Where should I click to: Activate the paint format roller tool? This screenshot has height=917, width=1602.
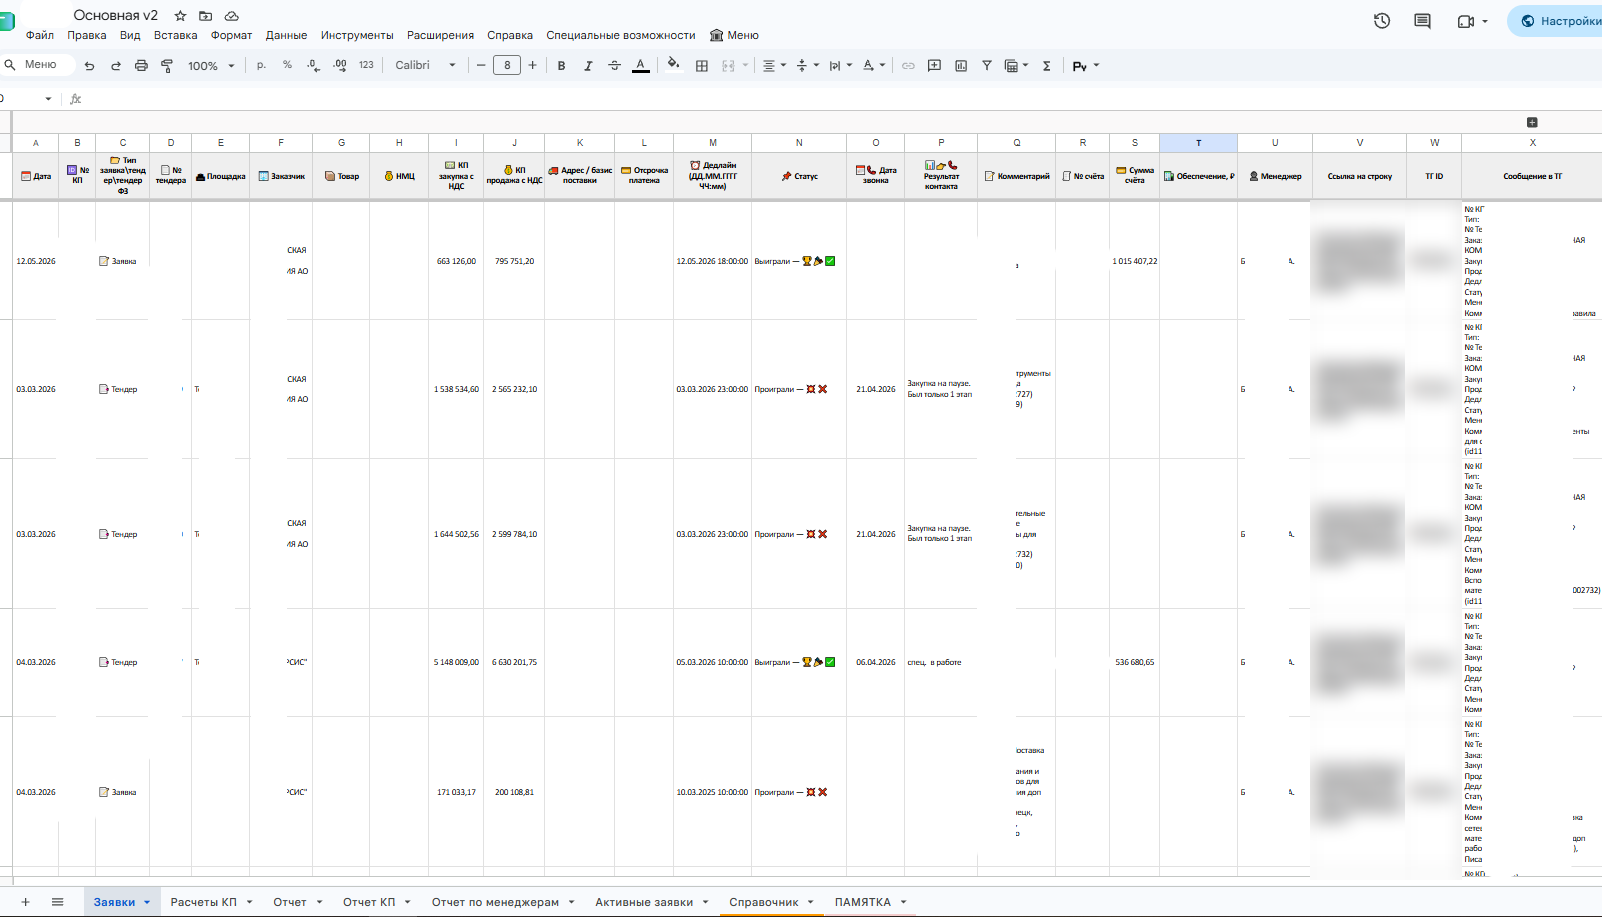coord(167,66)
